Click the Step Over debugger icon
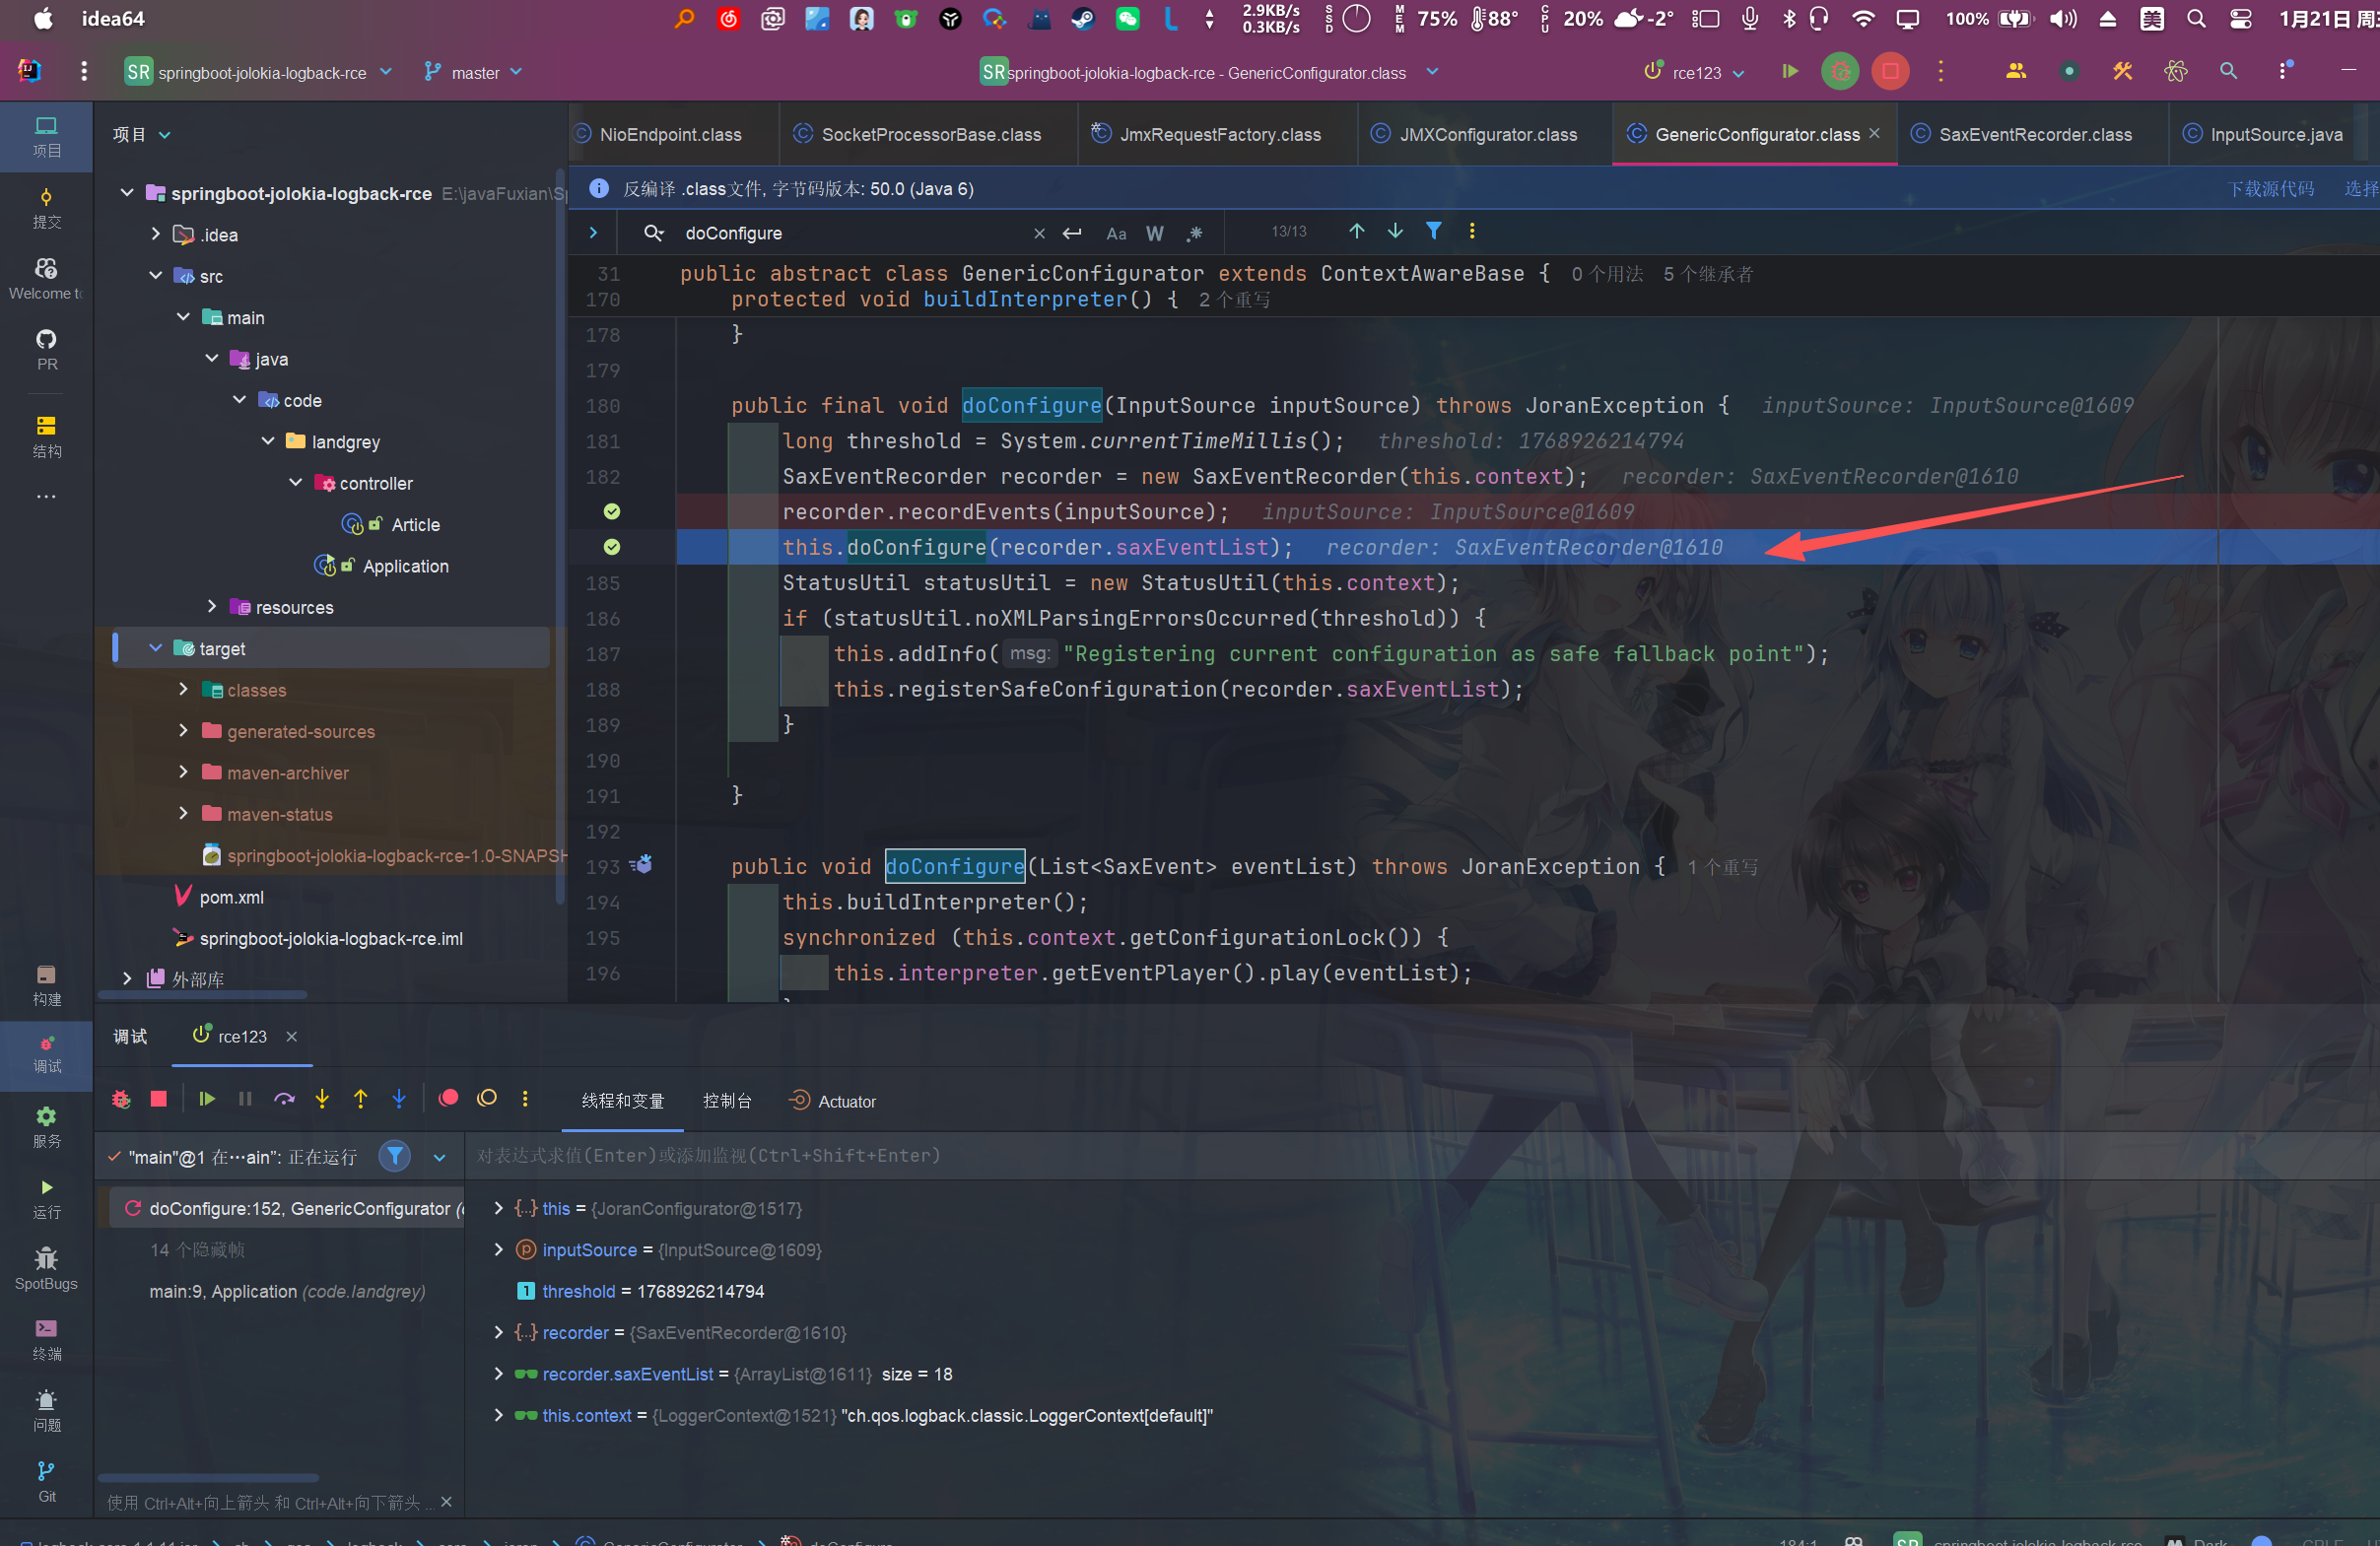Image resolution: width=2380 pixels, height=1546 pixels. click(x=284, y=1099)
